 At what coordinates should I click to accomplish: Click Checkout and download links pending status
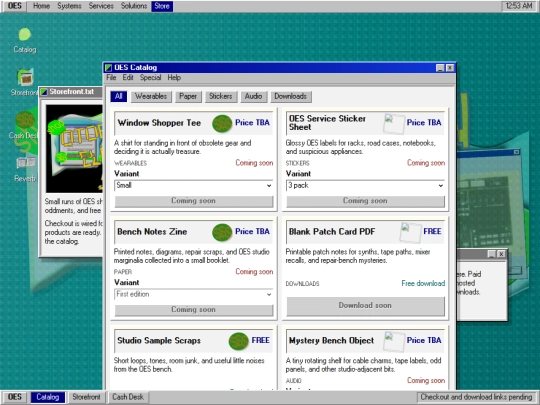476,397
